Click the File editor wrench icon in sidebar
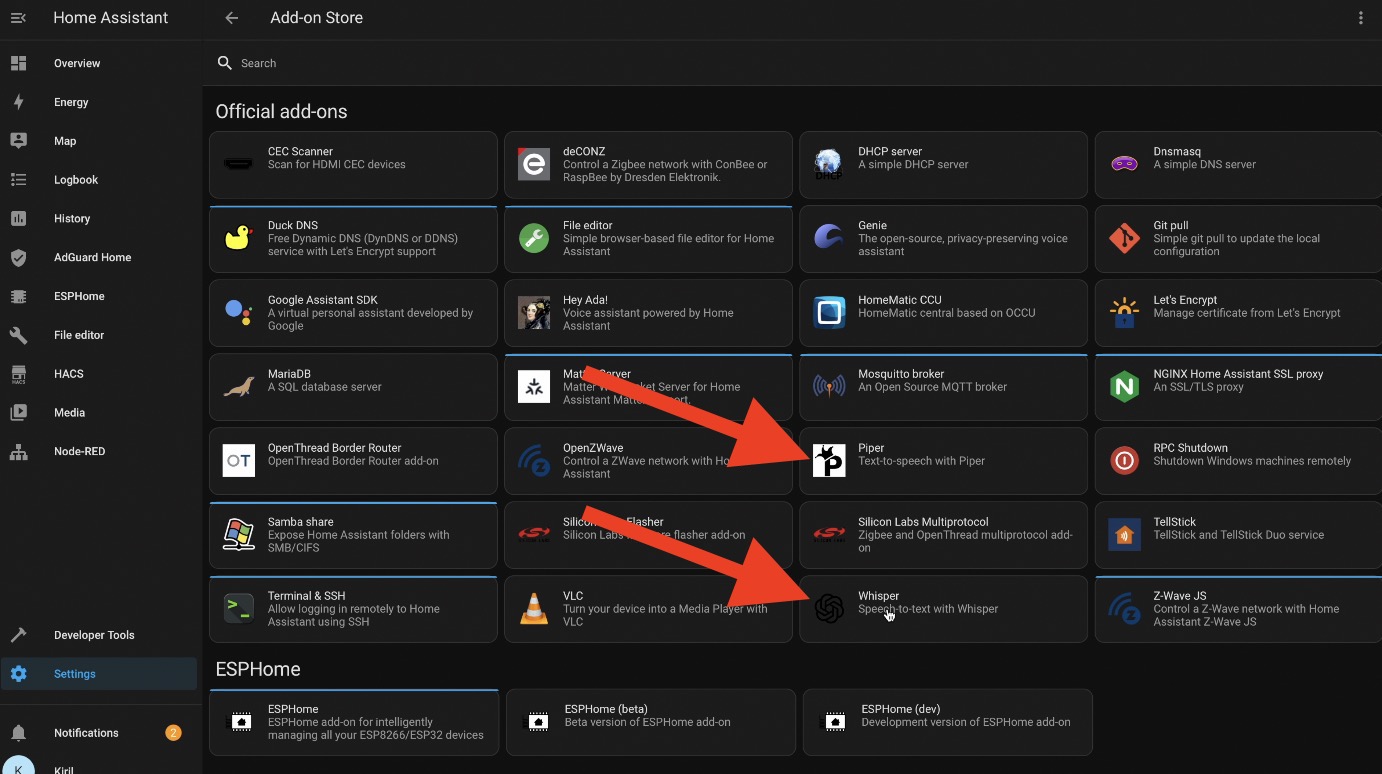1382x774 pixels. tap(18, 335)
